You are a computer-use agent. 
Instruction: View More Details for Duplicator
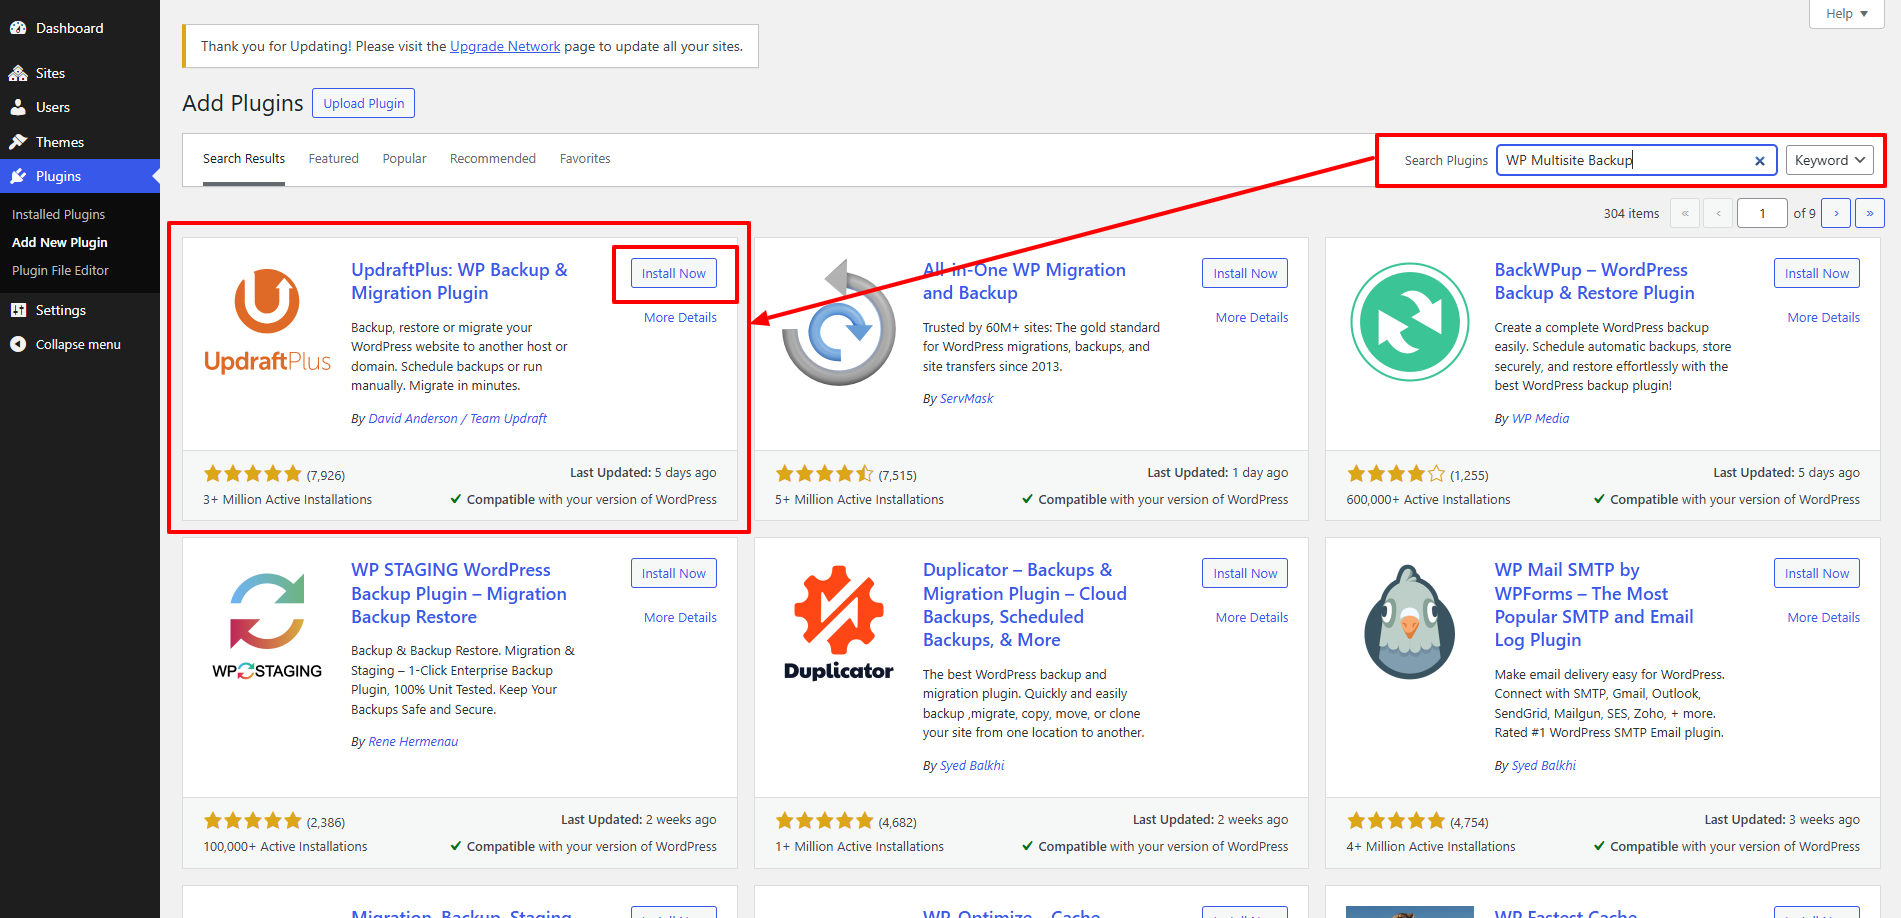[1252, 617]
